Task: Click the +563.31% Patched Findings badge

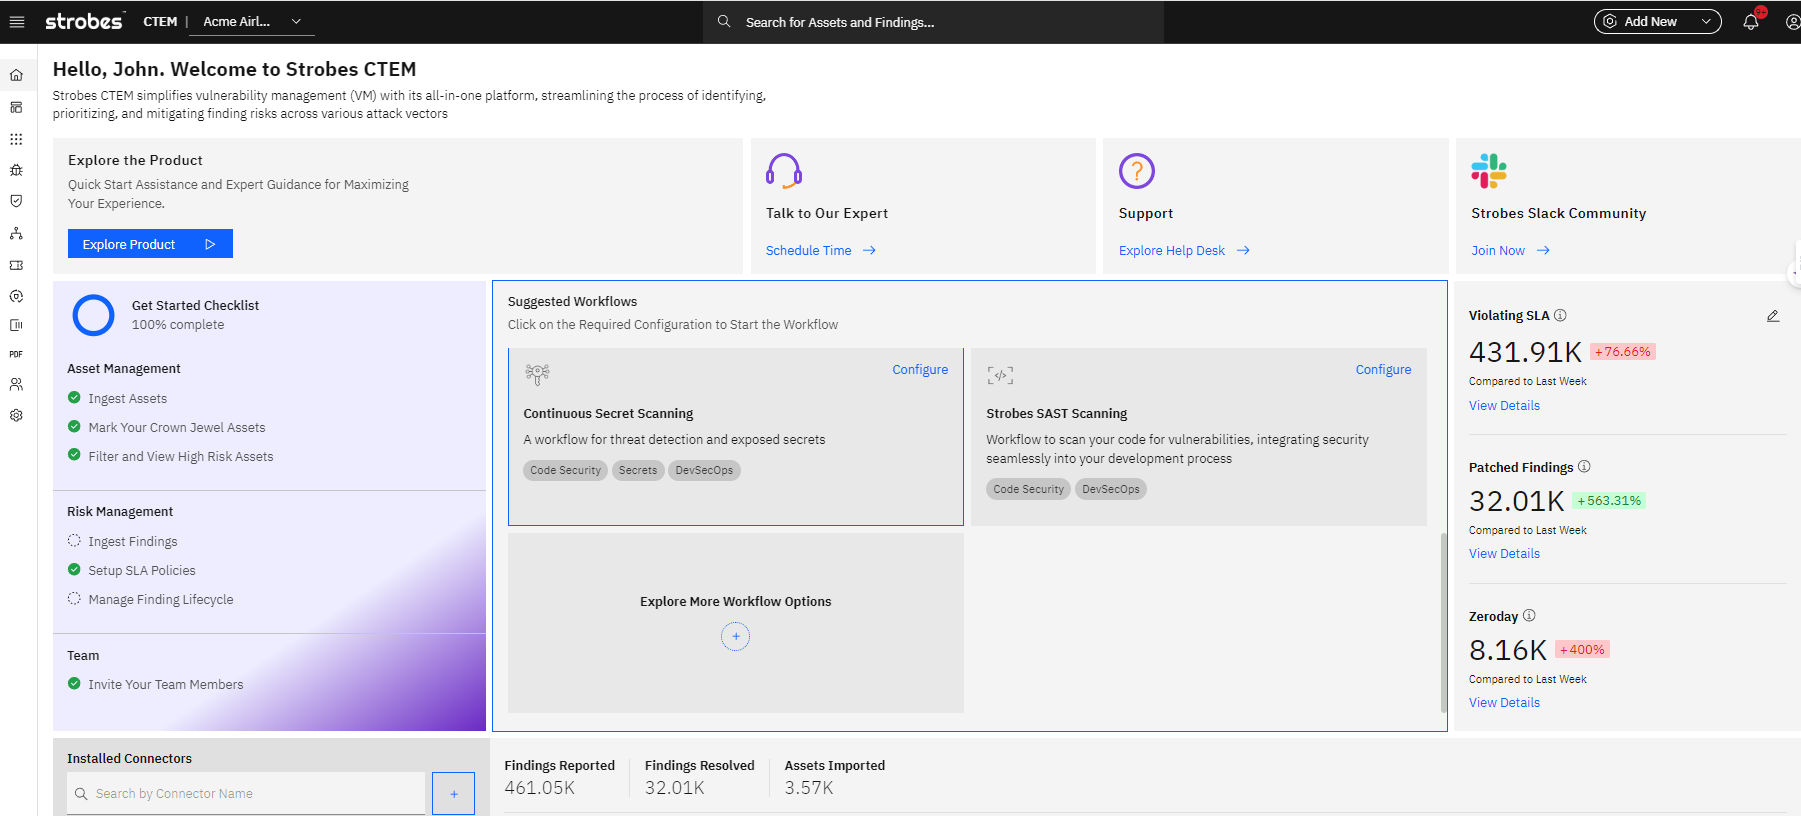Action: point(1609,501)
